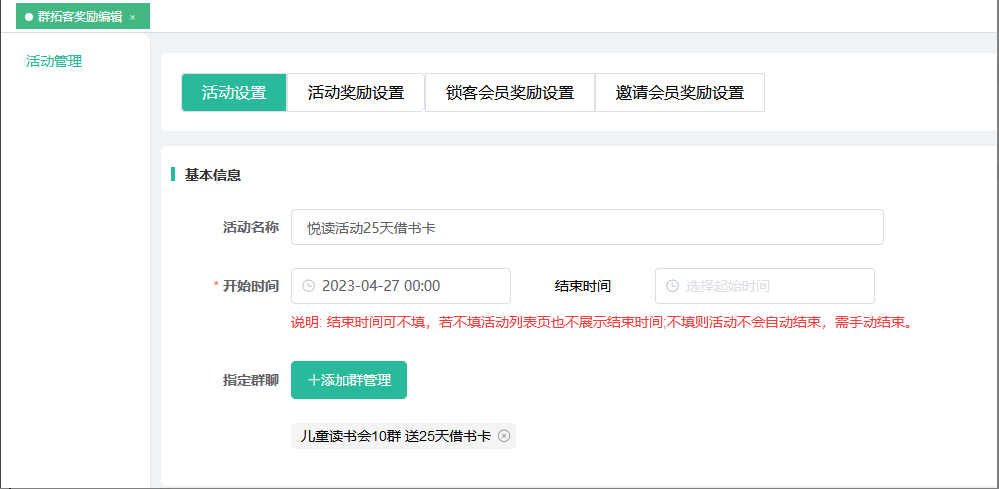The height and width of the screenshot is (489, 999).
Task: Open the 锁客会员奖励设置 tab
Action: (510, 93)
